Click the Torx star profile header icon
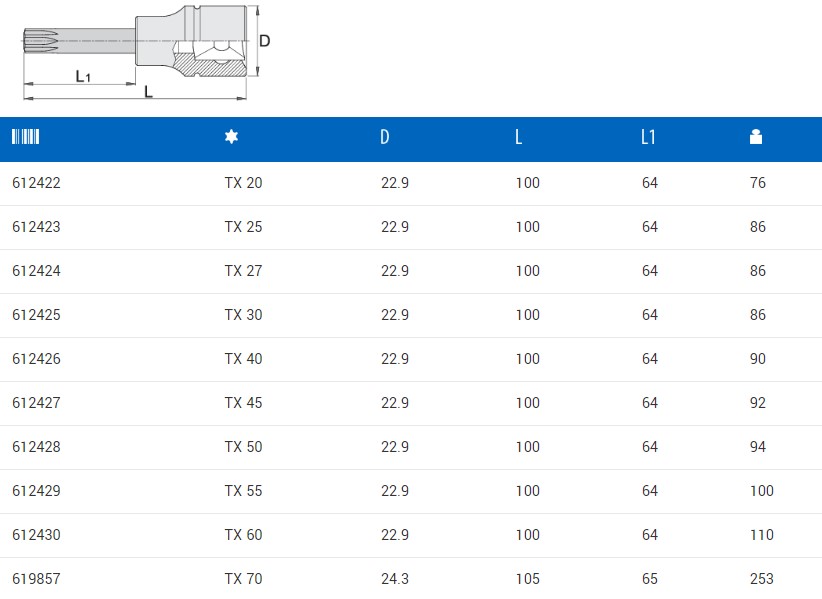The height and width of the screenshot is (599, 822). tap(231, 138)
